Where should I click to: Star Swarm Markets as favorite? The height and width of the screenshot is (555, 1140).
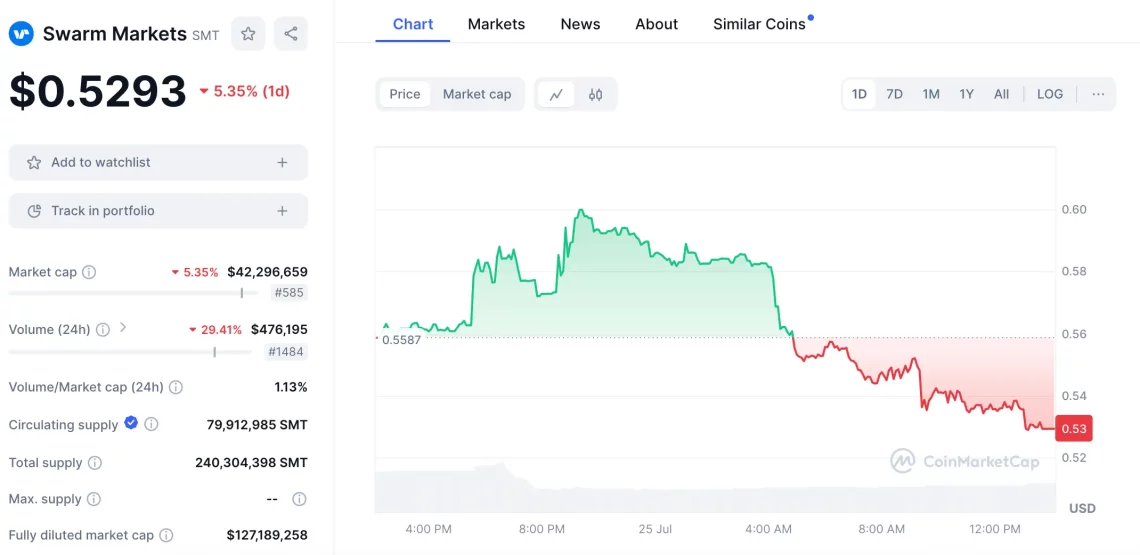point(248,33)
